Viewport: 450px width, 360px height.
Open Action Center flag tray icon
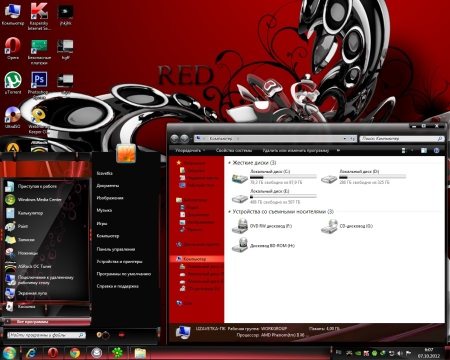[x=408, y=353]
